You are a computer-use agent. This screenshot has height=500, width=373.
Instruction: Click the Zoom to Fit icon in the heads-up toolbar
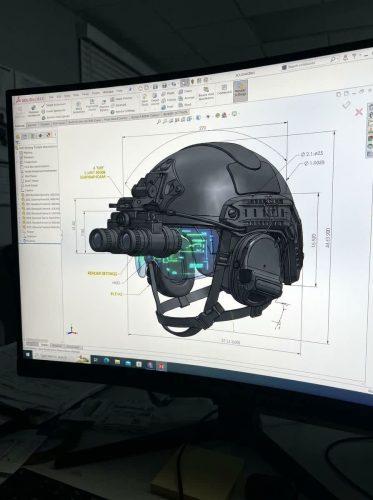(x=159, y=122)
